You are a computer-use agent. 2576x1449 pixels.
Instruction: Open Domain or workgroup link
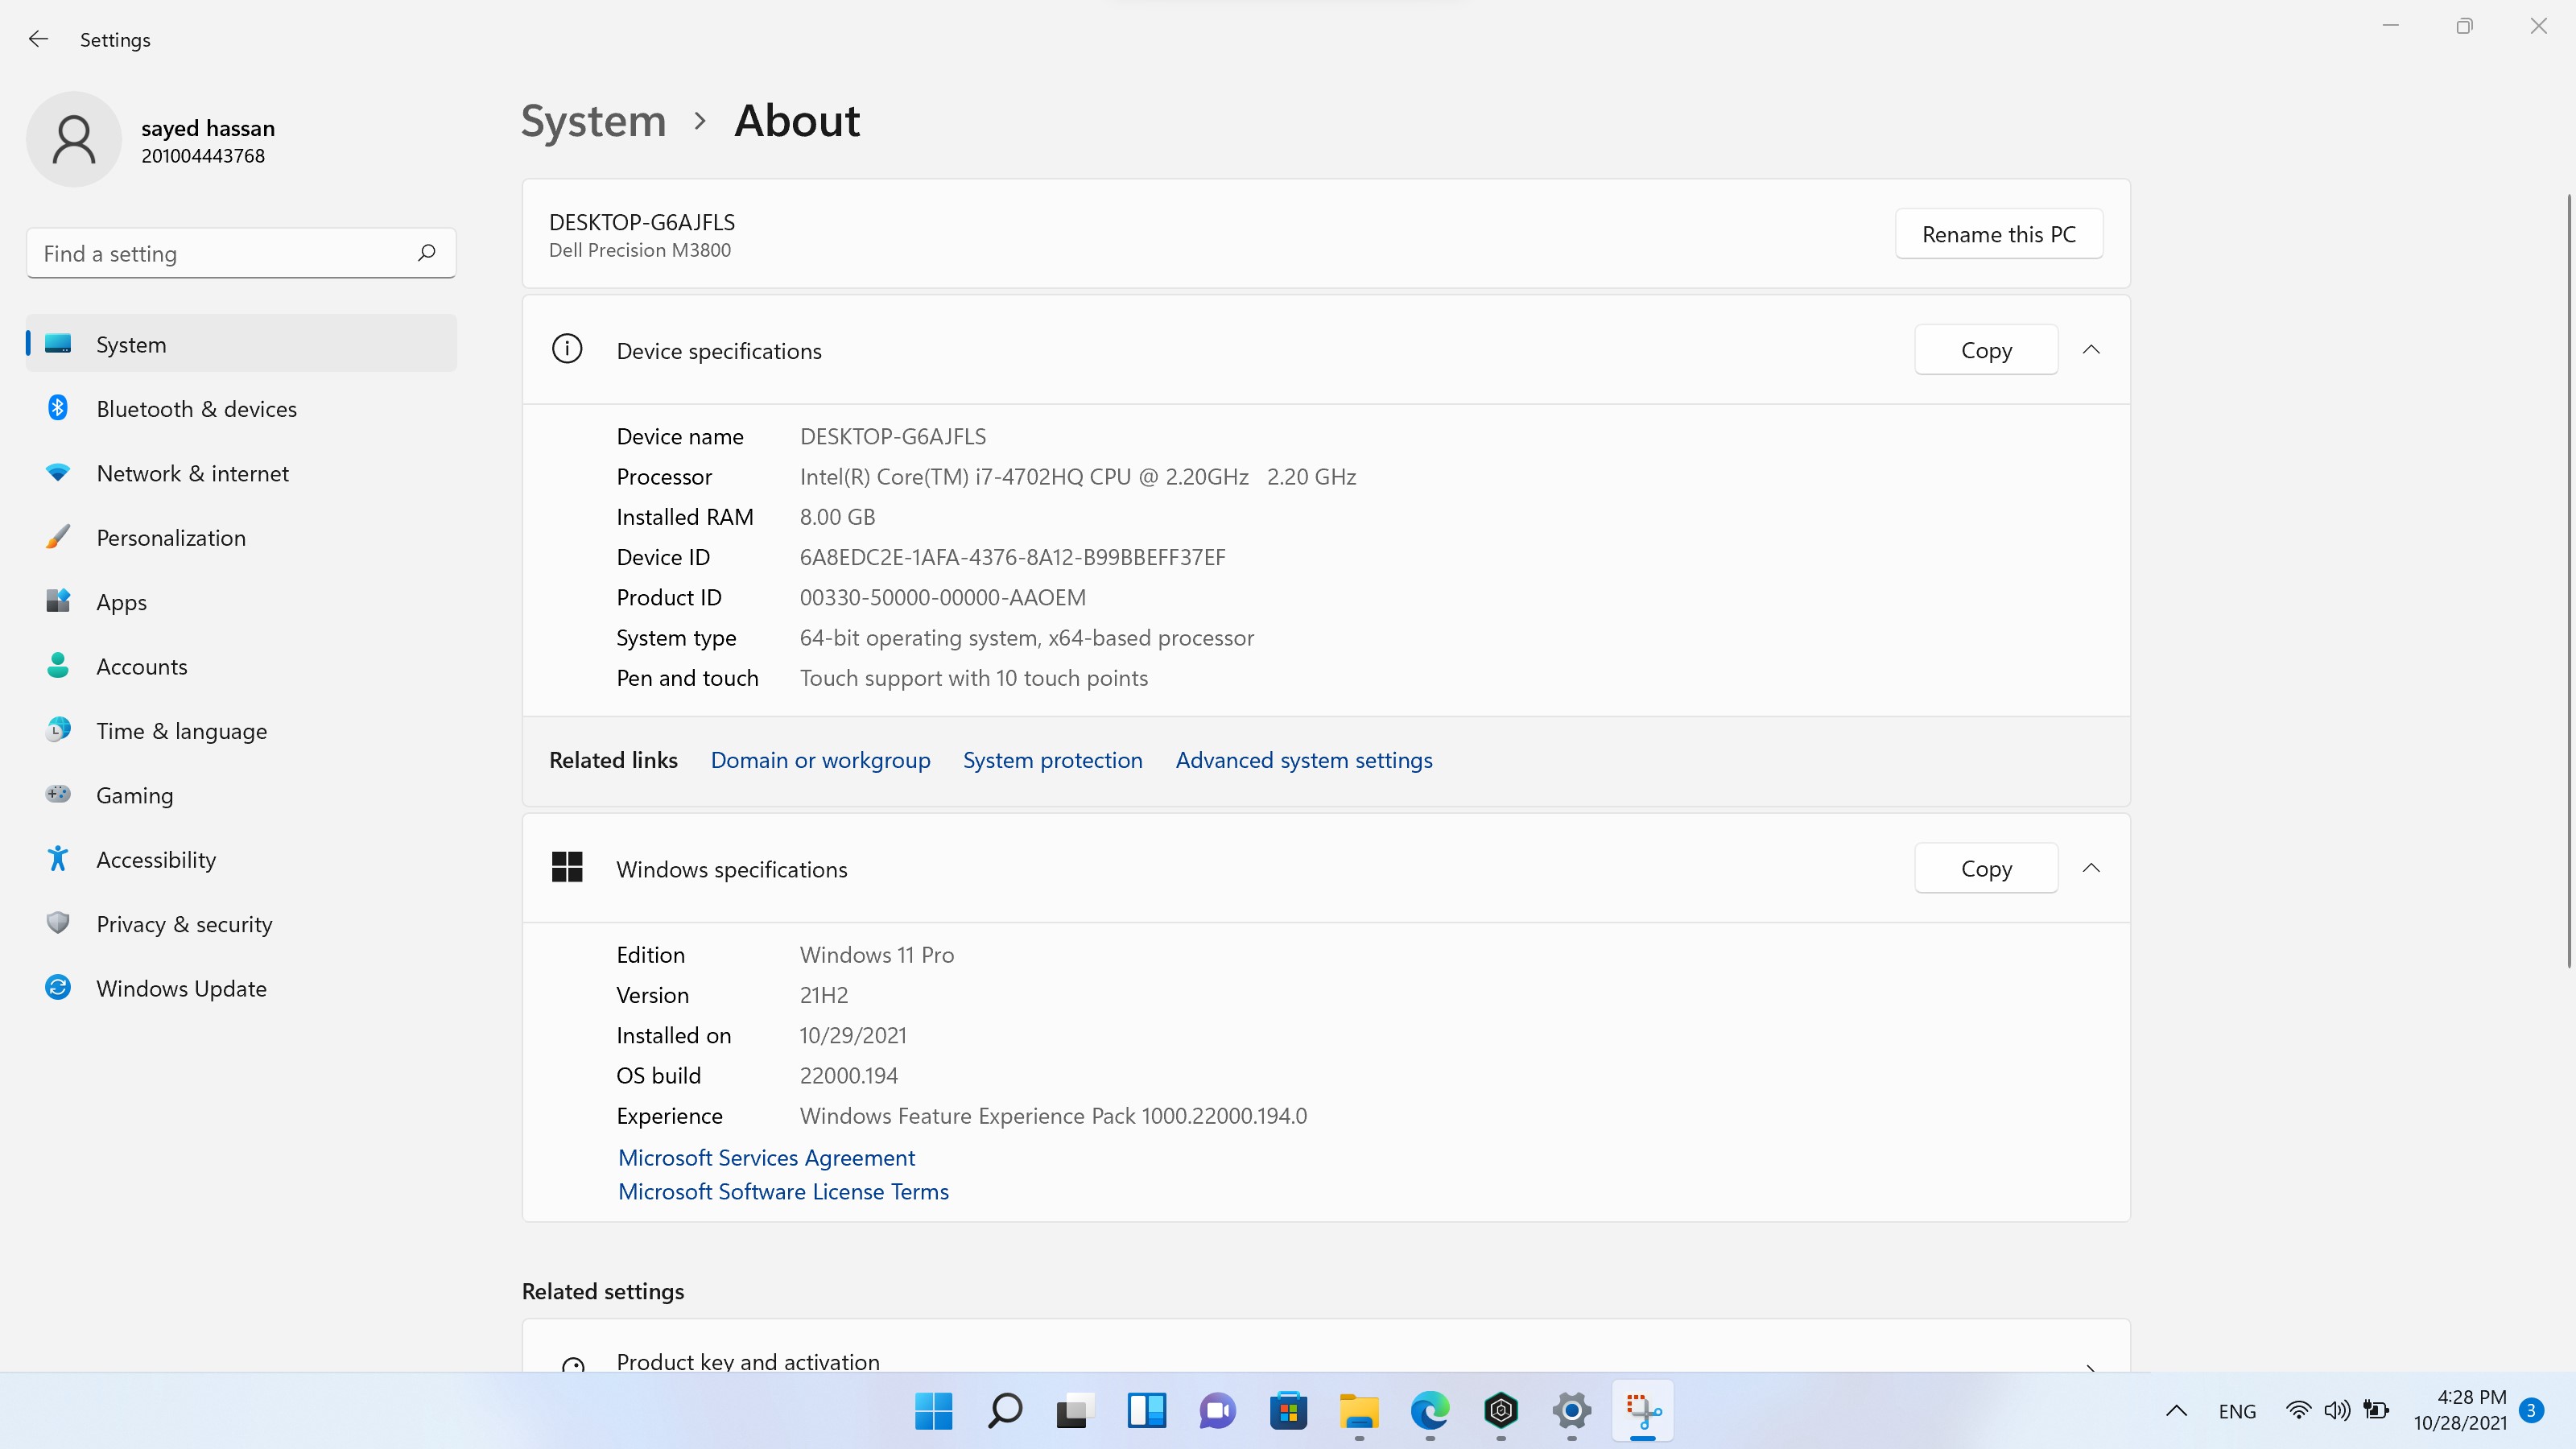coord(820,760)
